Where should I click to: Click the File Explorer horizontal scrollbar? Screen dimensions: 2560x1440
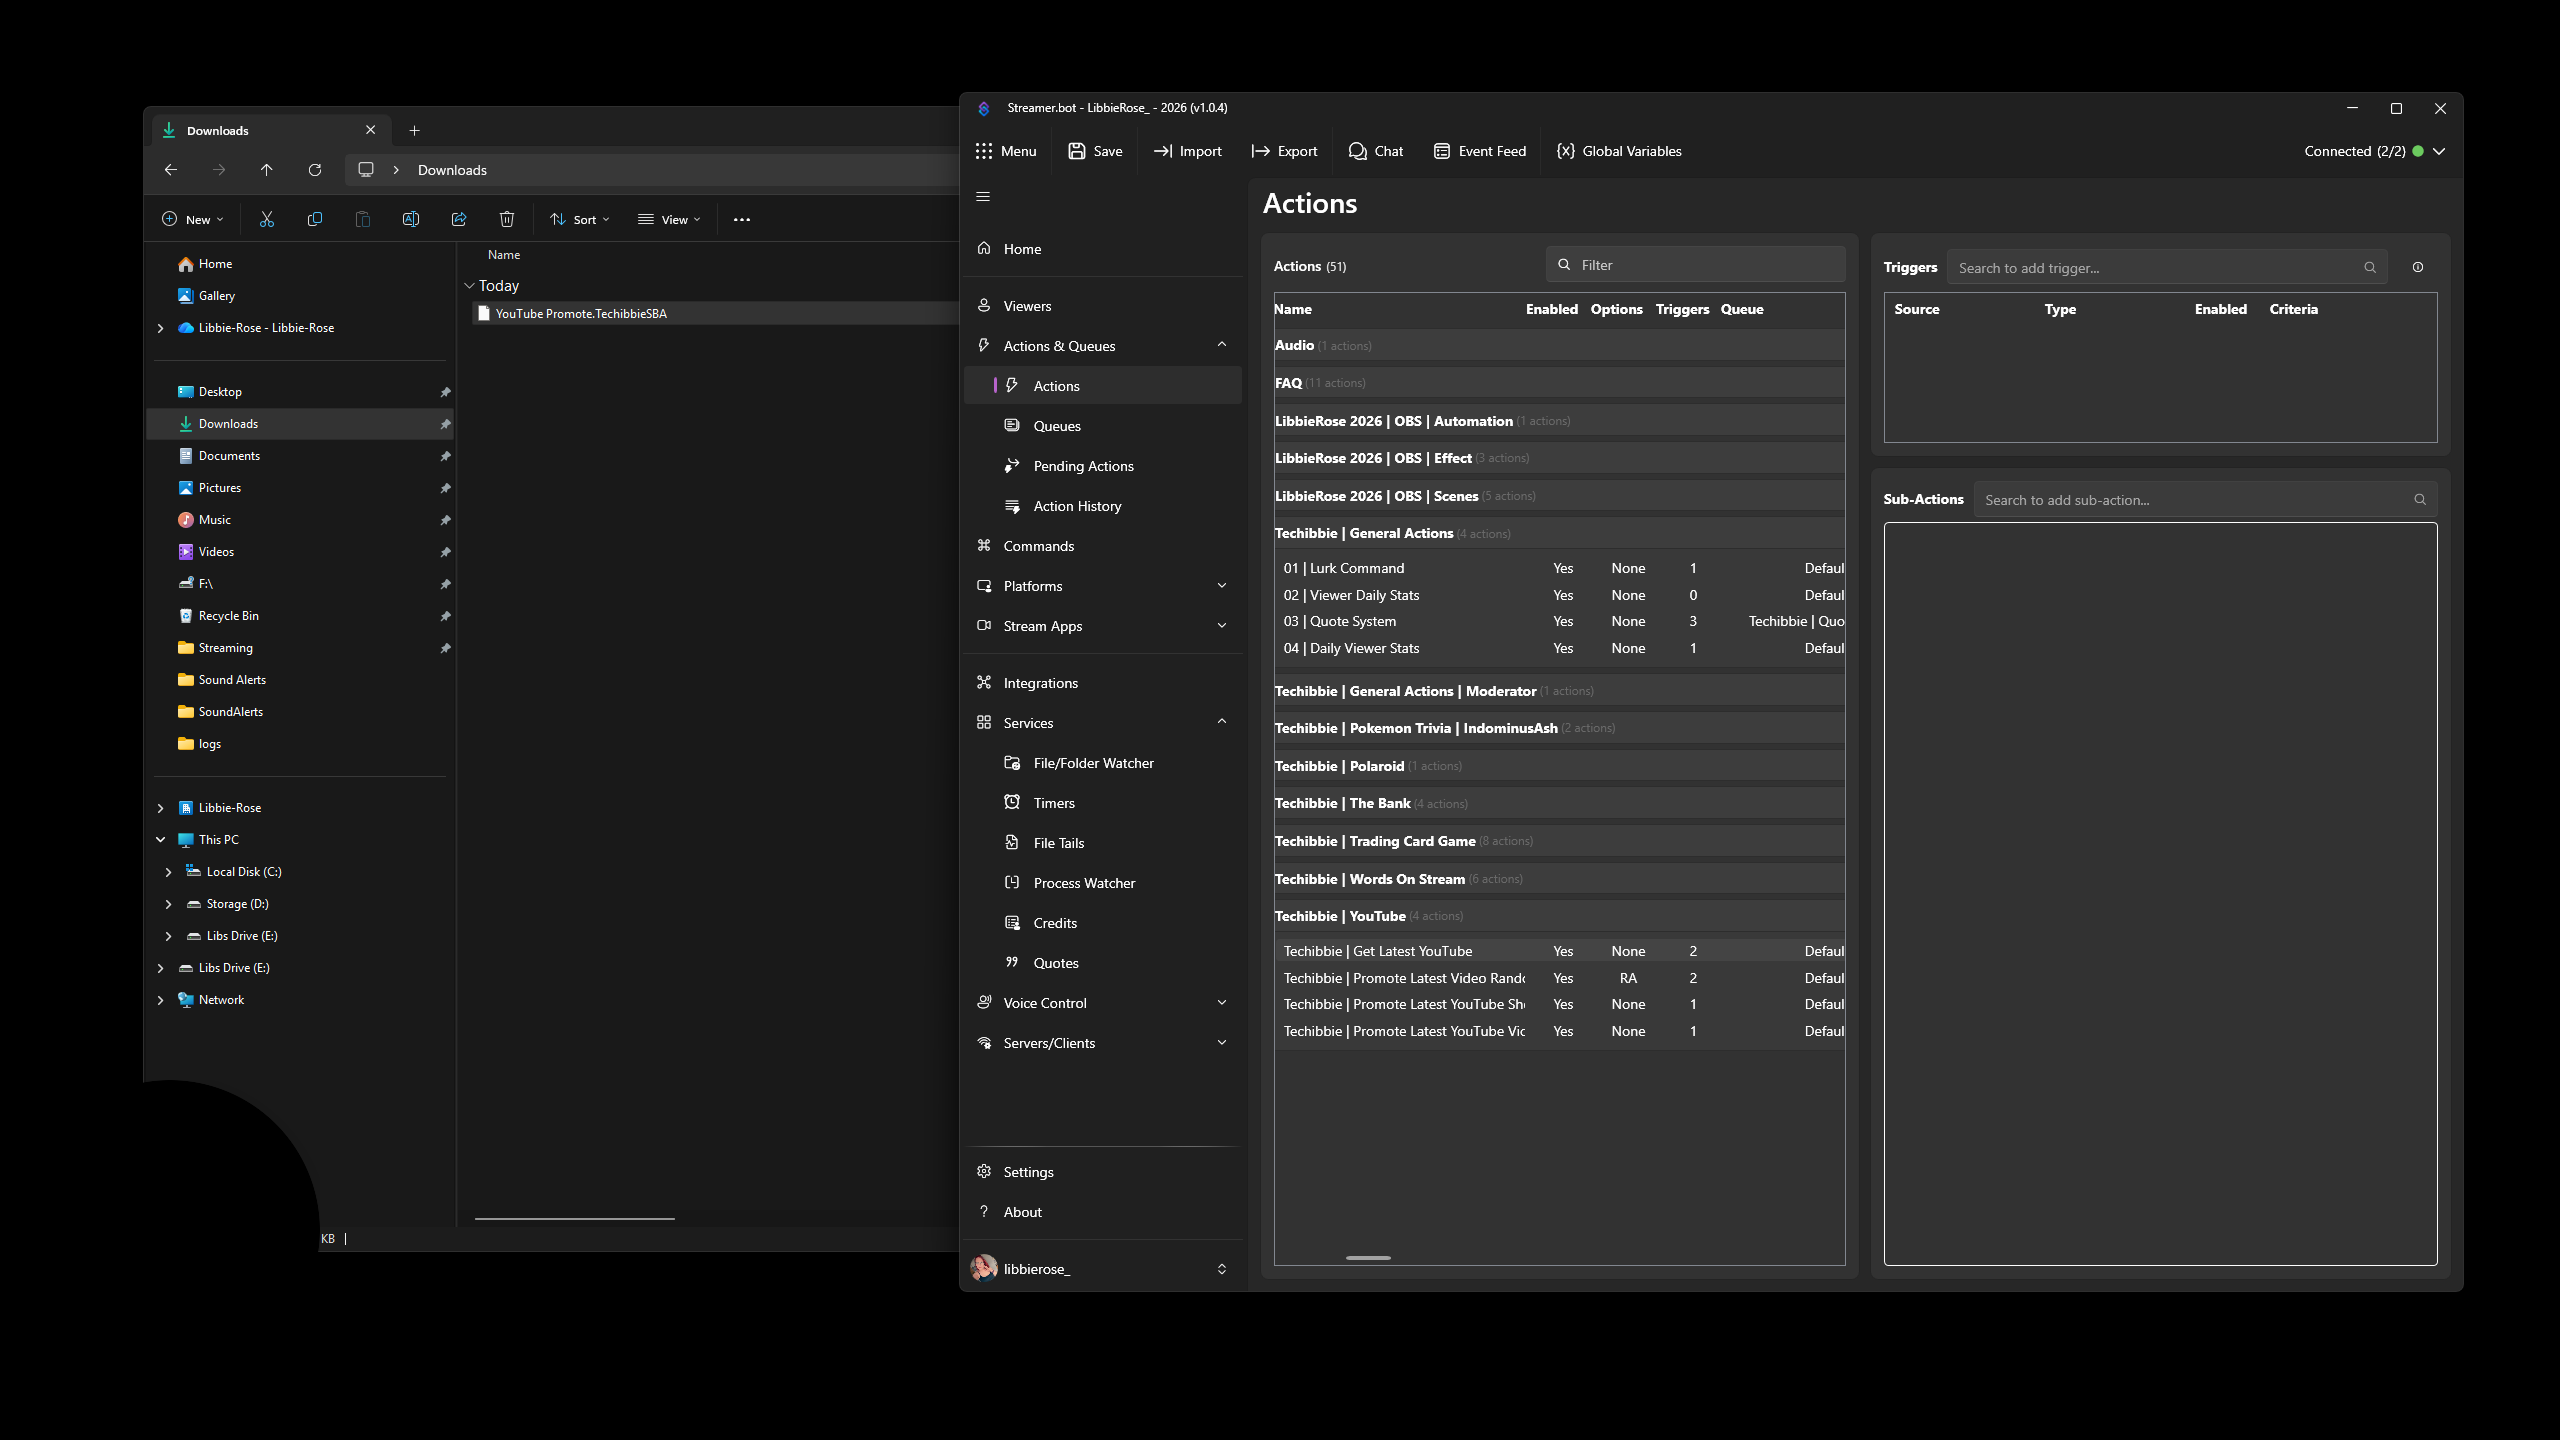pos(575,1219)
